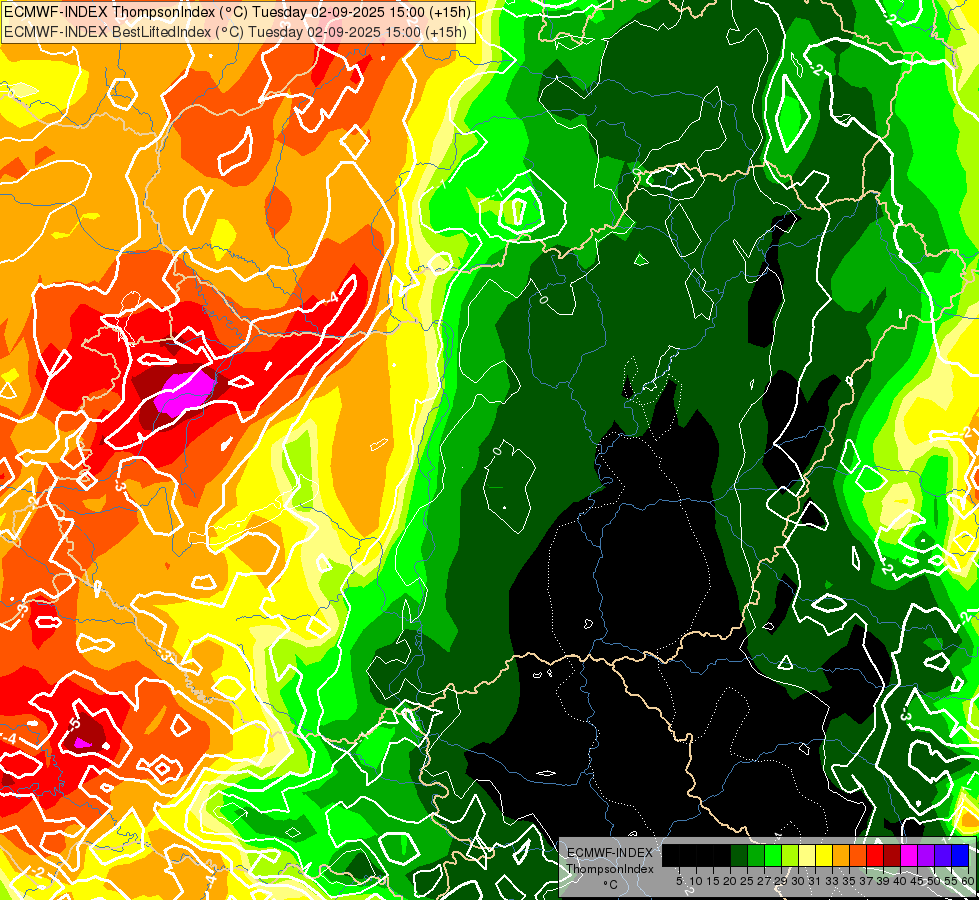Pick the yellow 31-33 legend swatch

point(824,855)
